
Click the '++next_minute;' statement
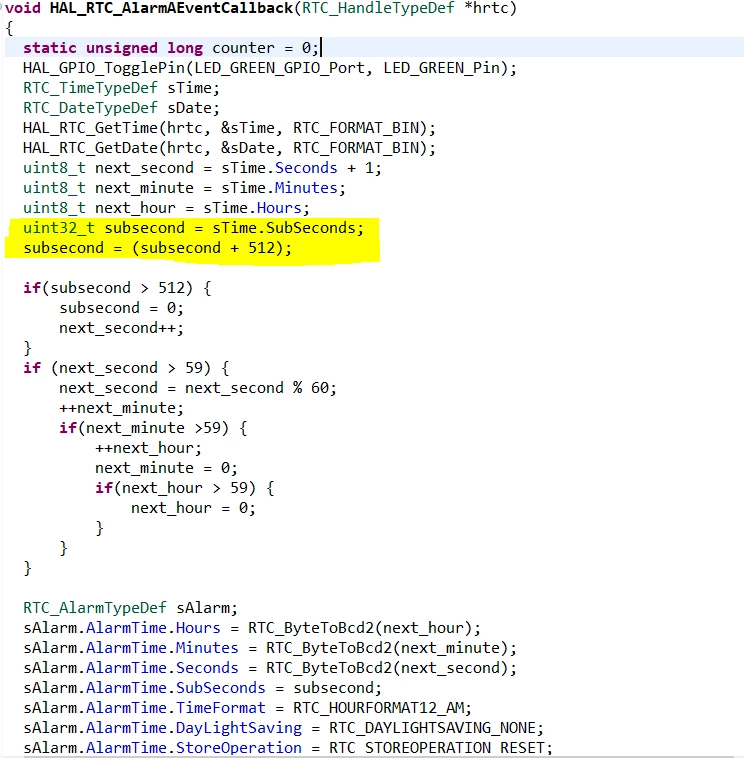121,408
